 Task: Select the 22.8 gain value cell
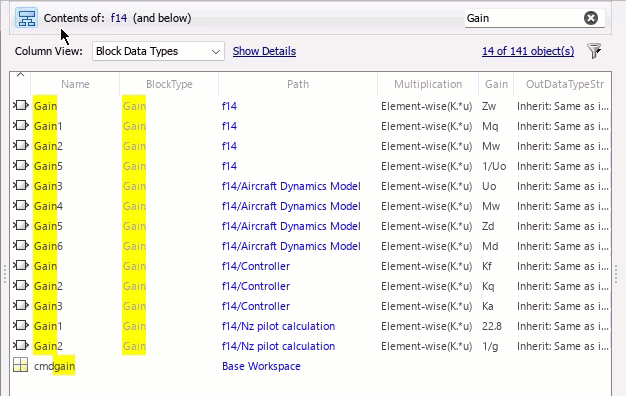(492, 326)
